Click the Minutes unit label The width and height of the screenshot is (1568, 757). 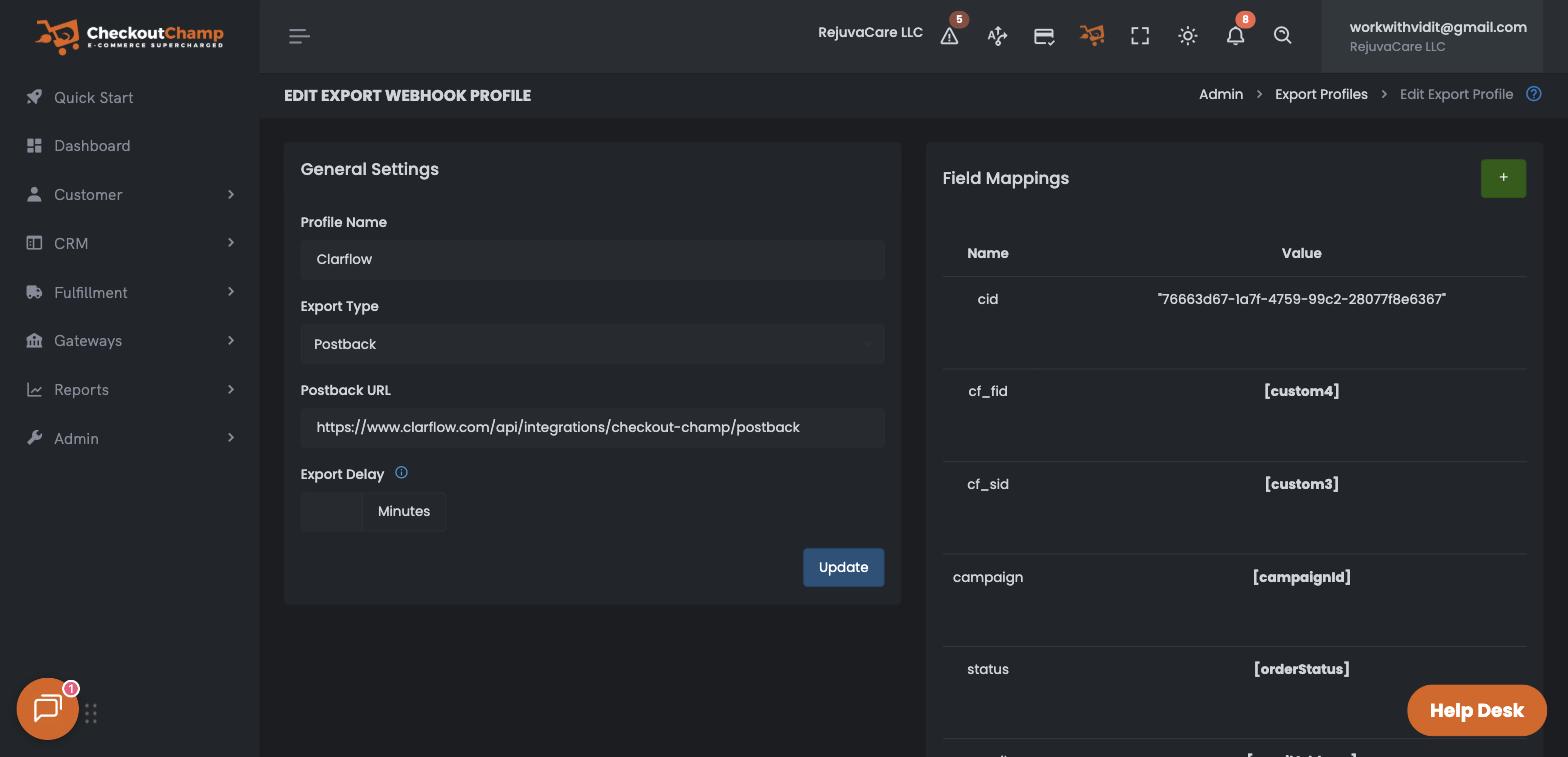point(404,511)
